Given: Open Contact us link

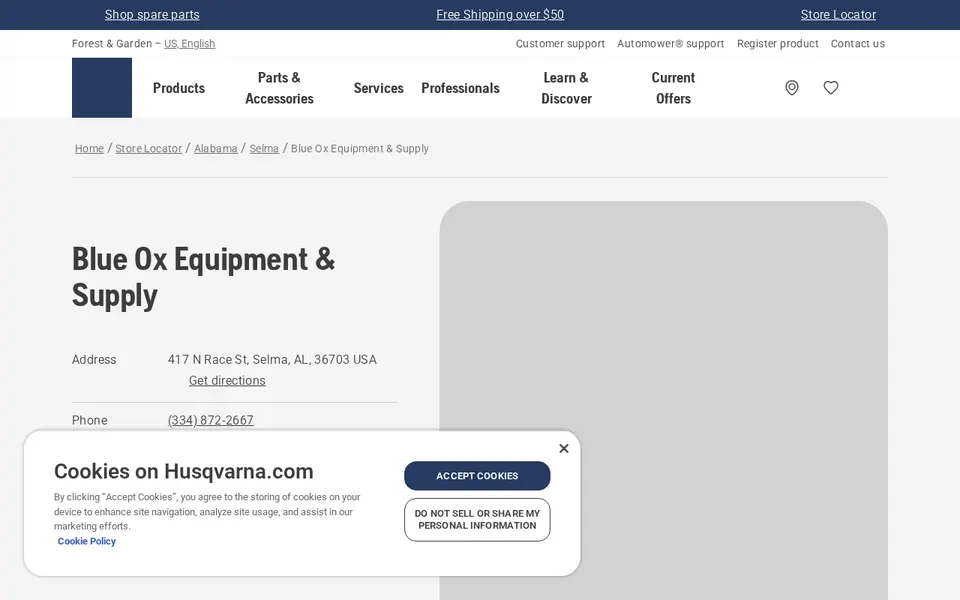Looking at the screenshot, I should click(858, 43).
